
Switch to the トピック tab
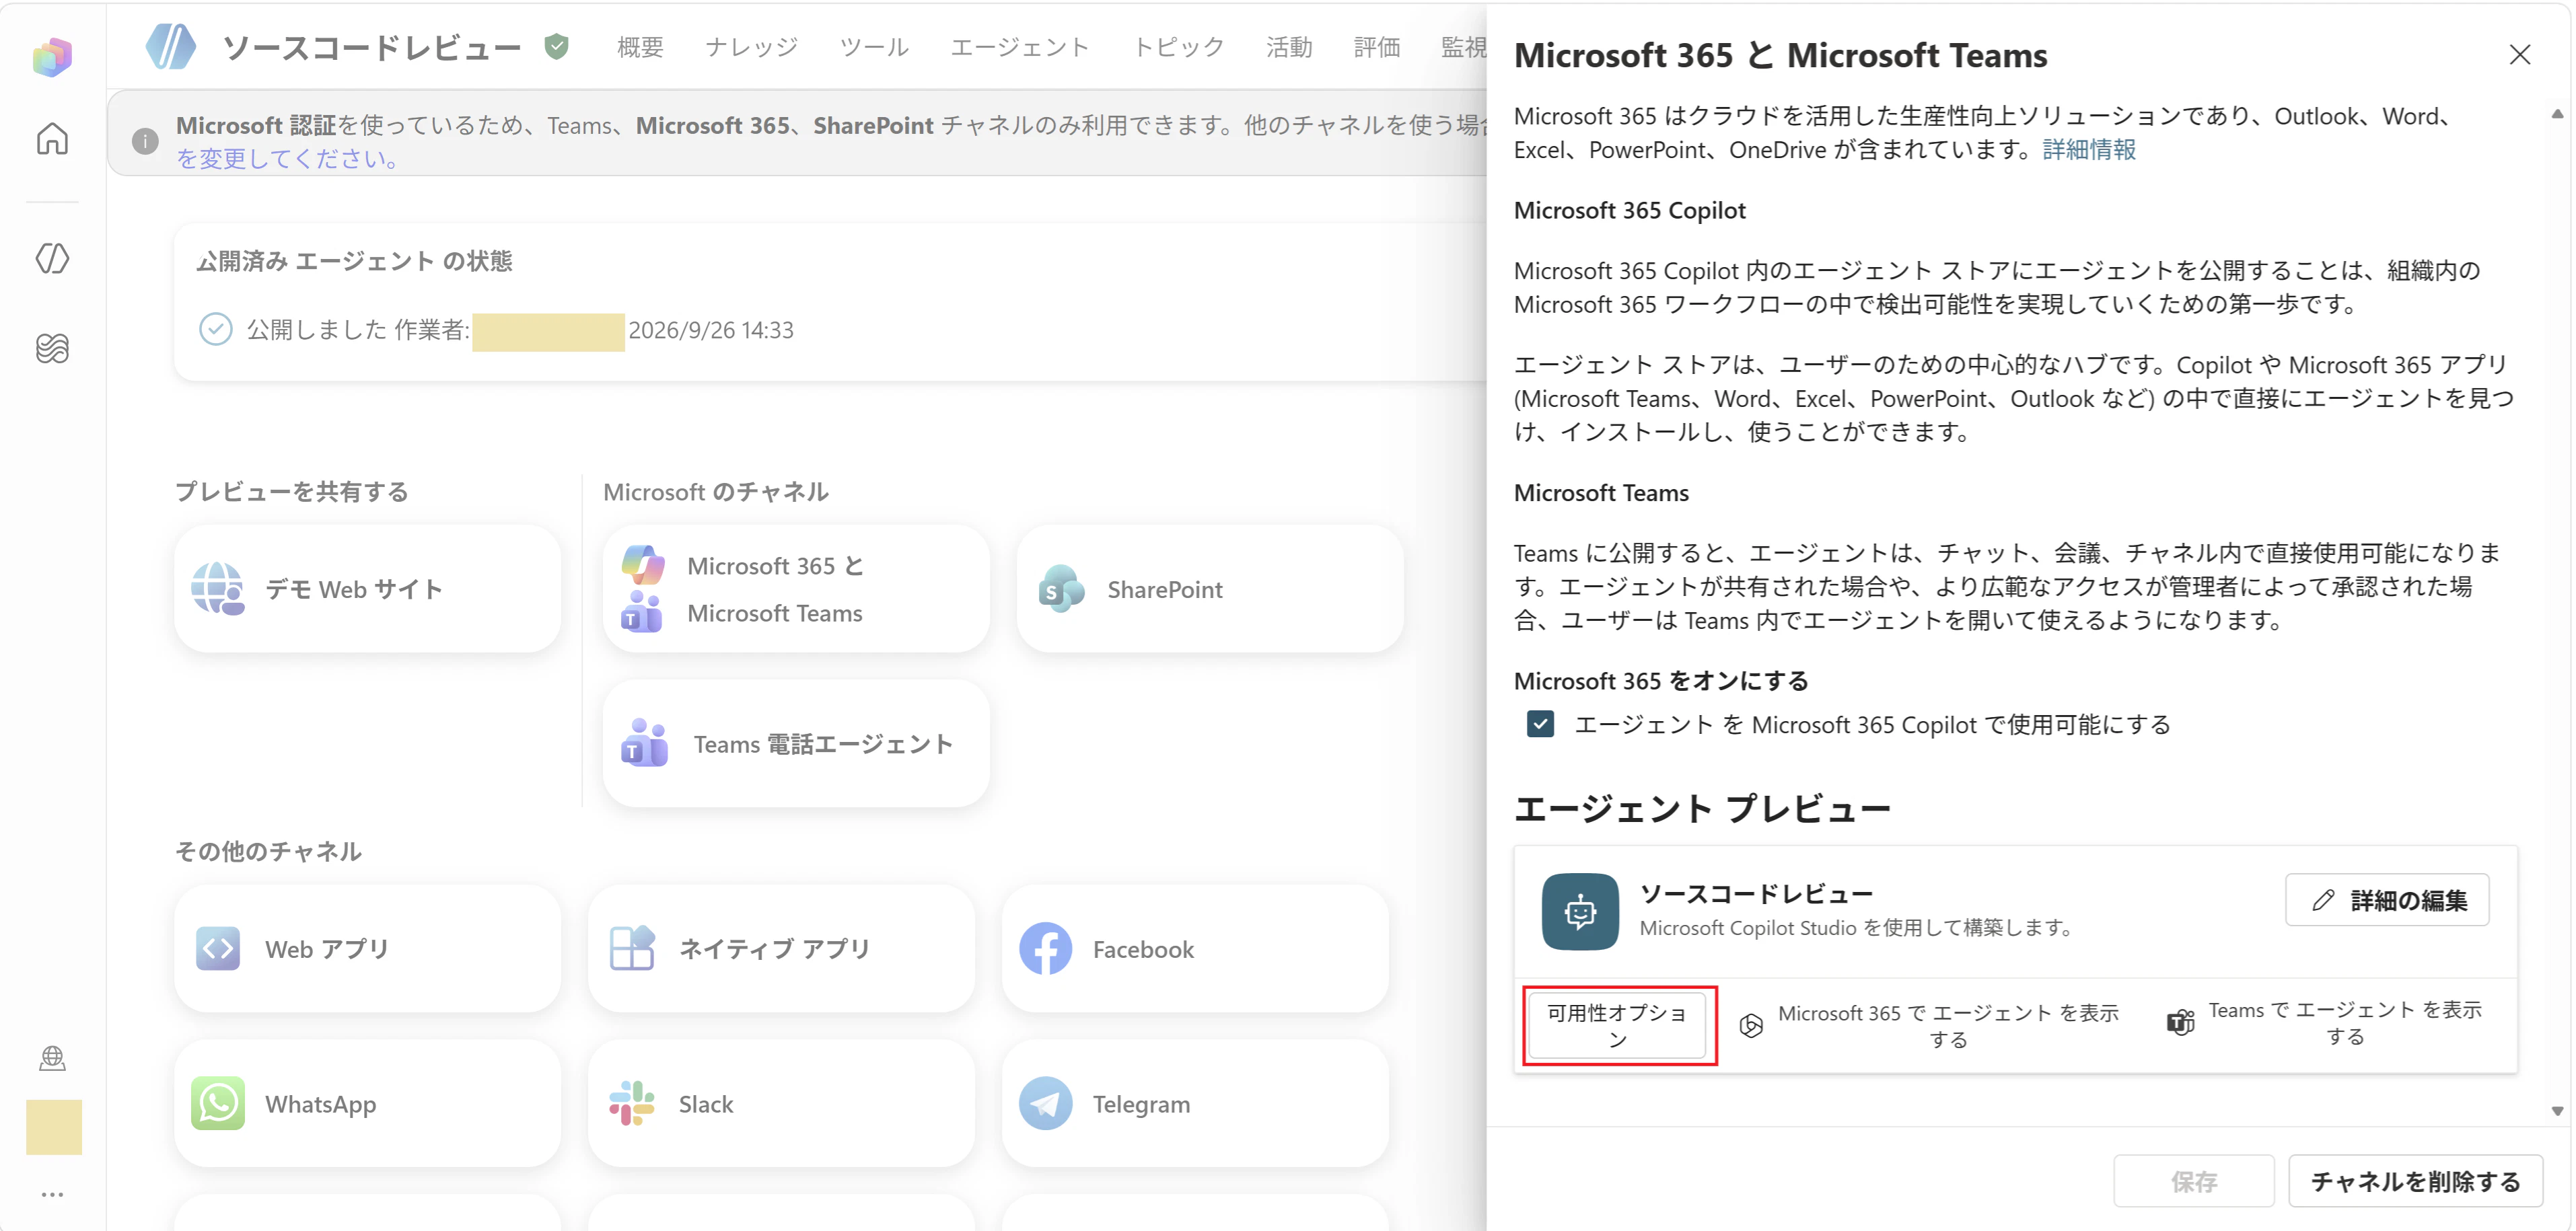point(1178,47)
